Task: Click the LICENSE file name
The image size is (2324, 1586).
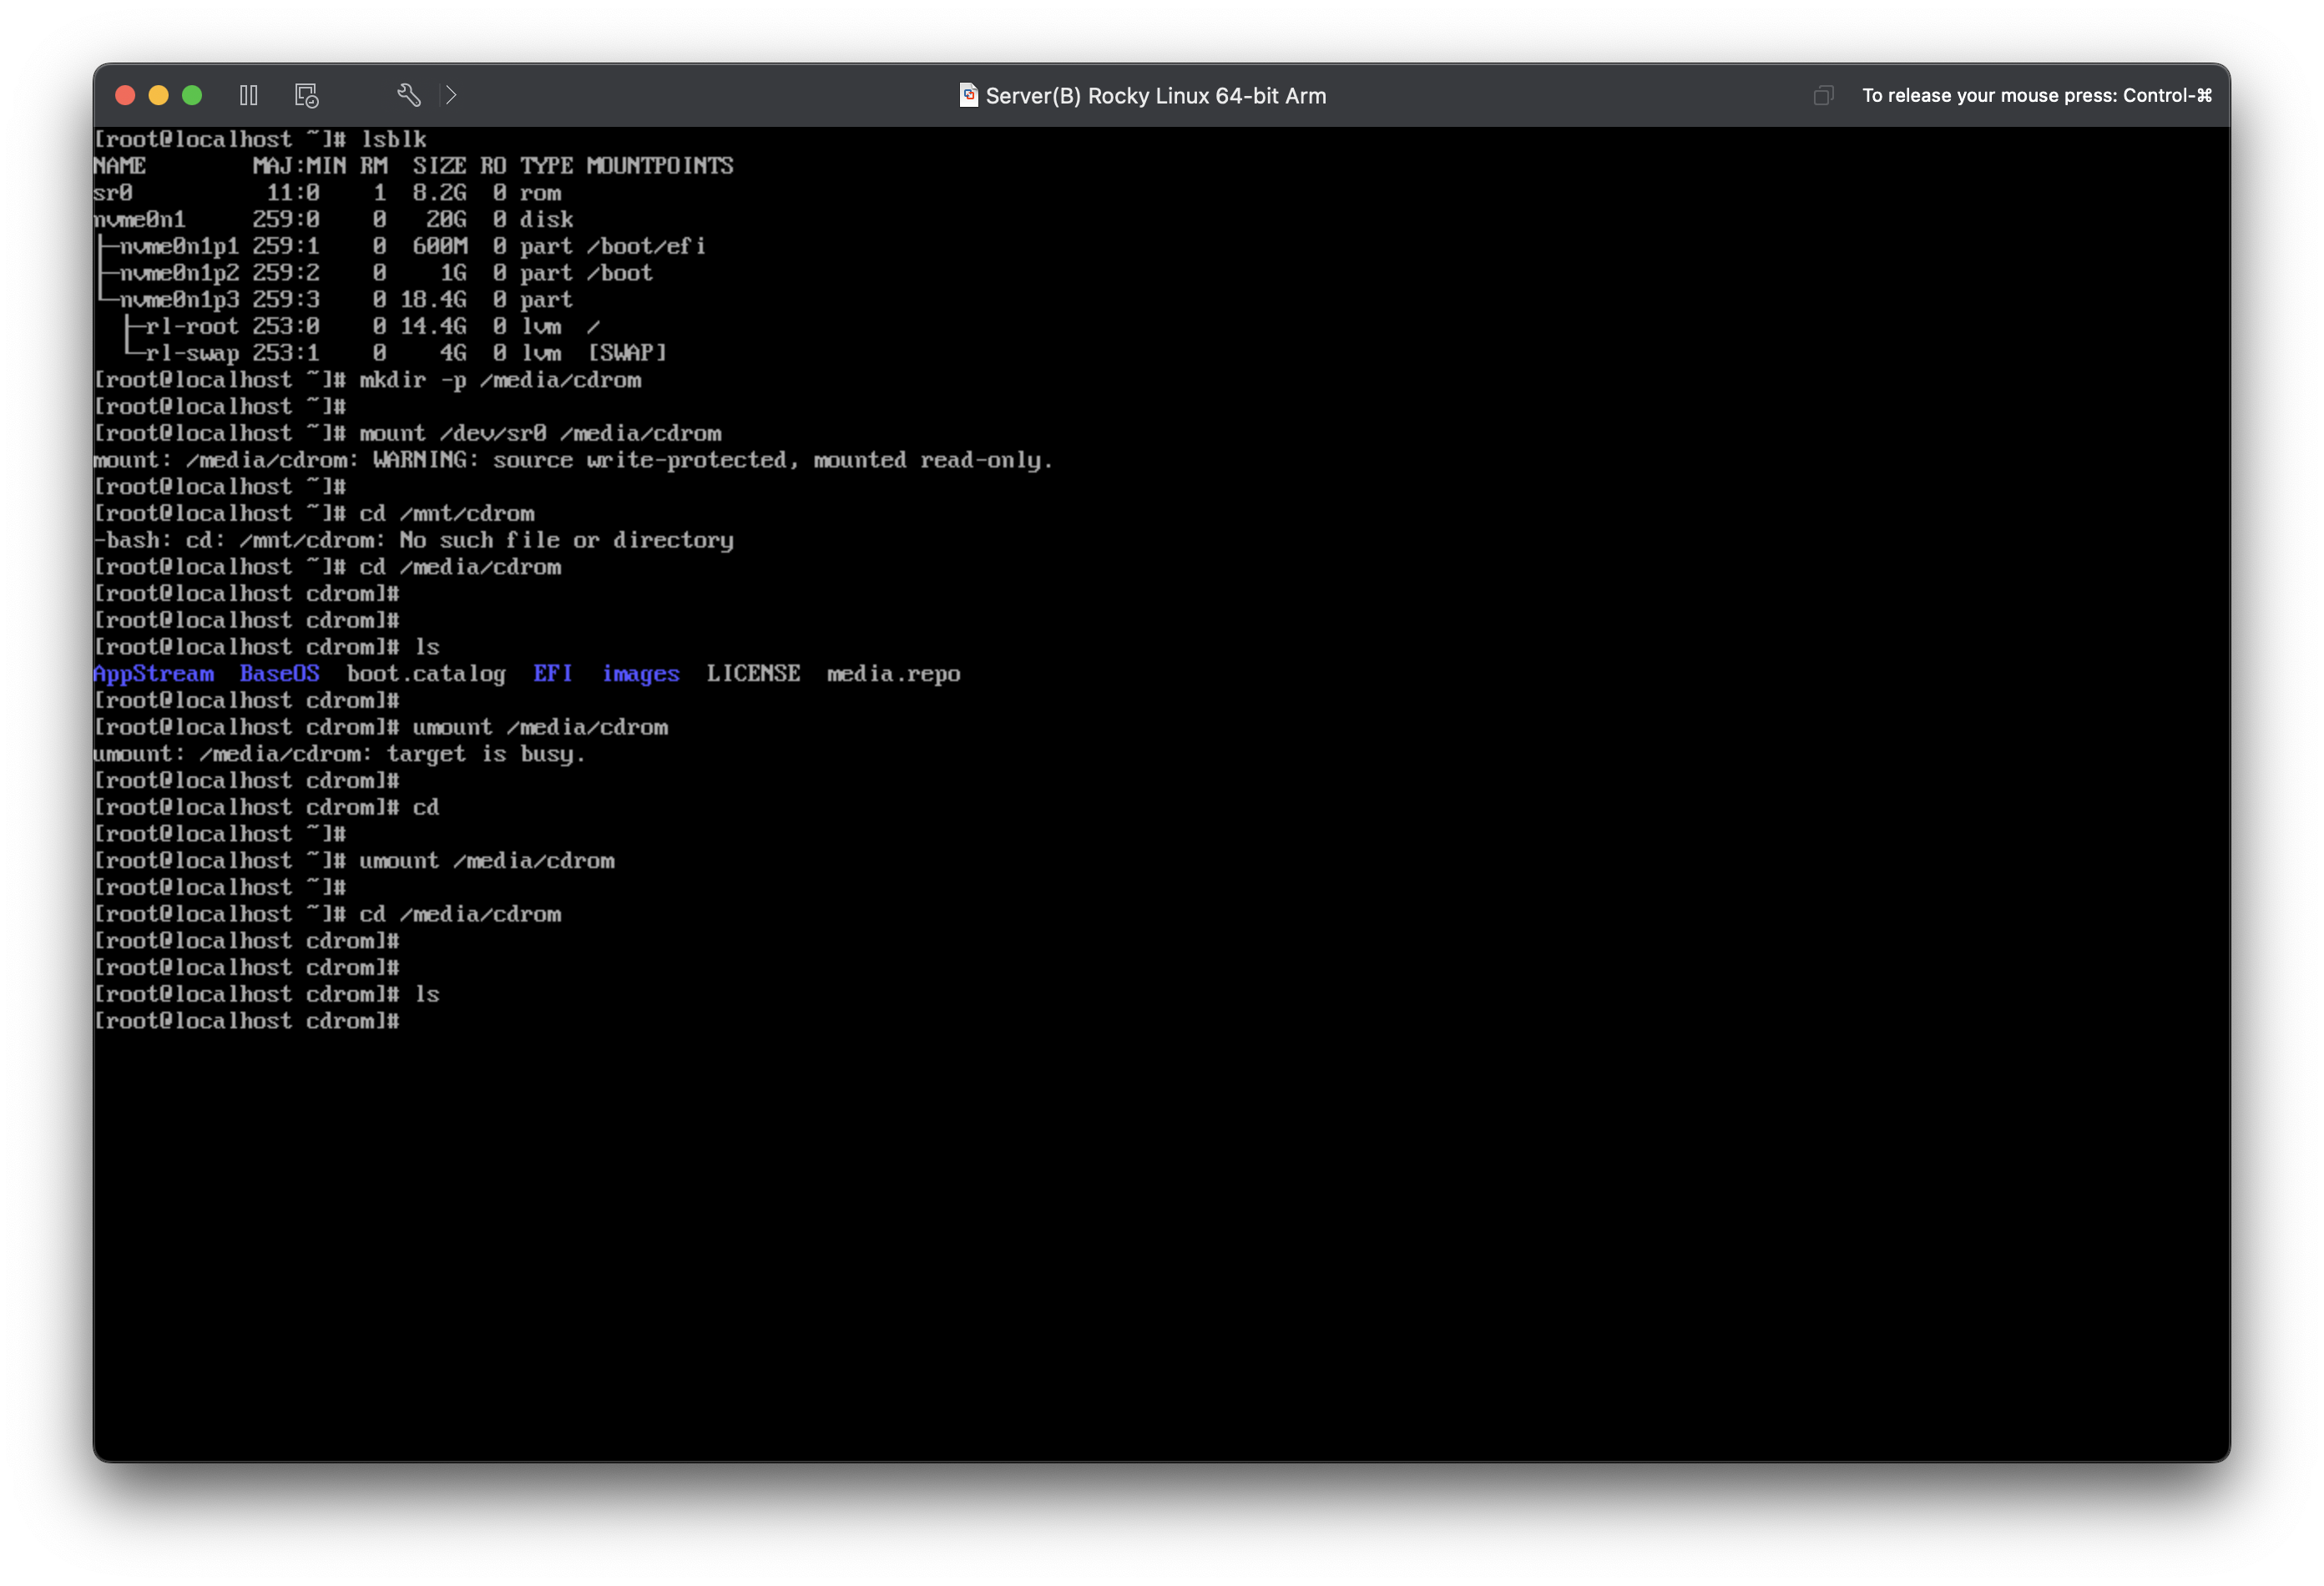Action: pos(753,674)
